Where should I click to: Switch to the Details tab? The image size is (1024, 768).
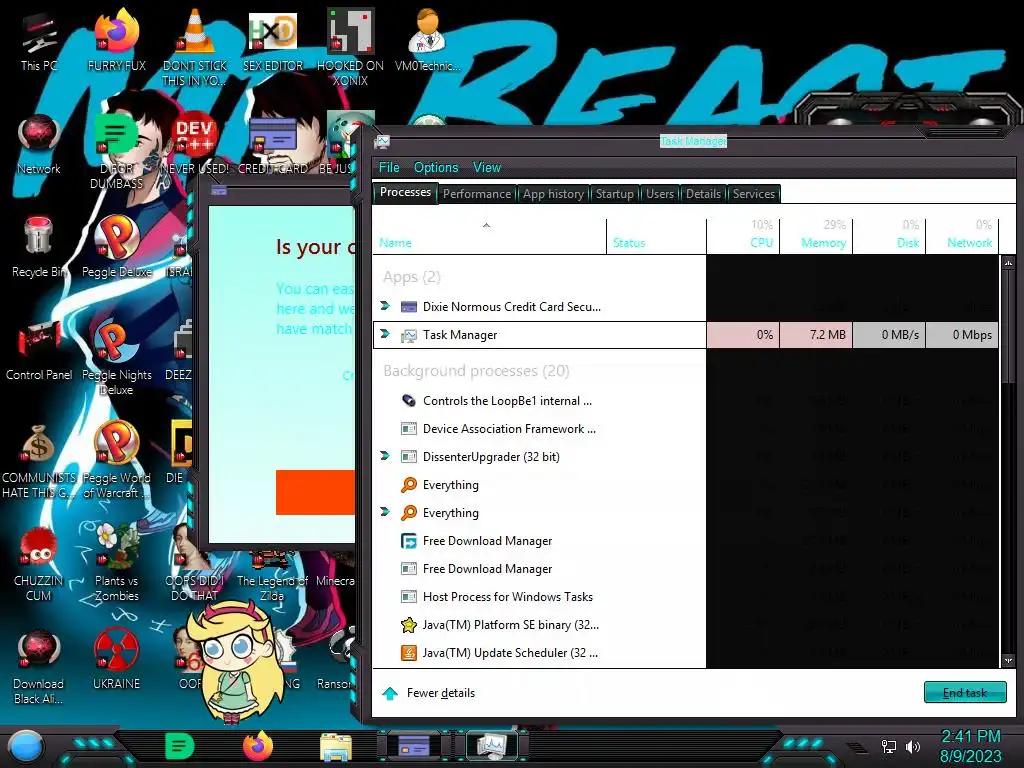coord(703,194)
